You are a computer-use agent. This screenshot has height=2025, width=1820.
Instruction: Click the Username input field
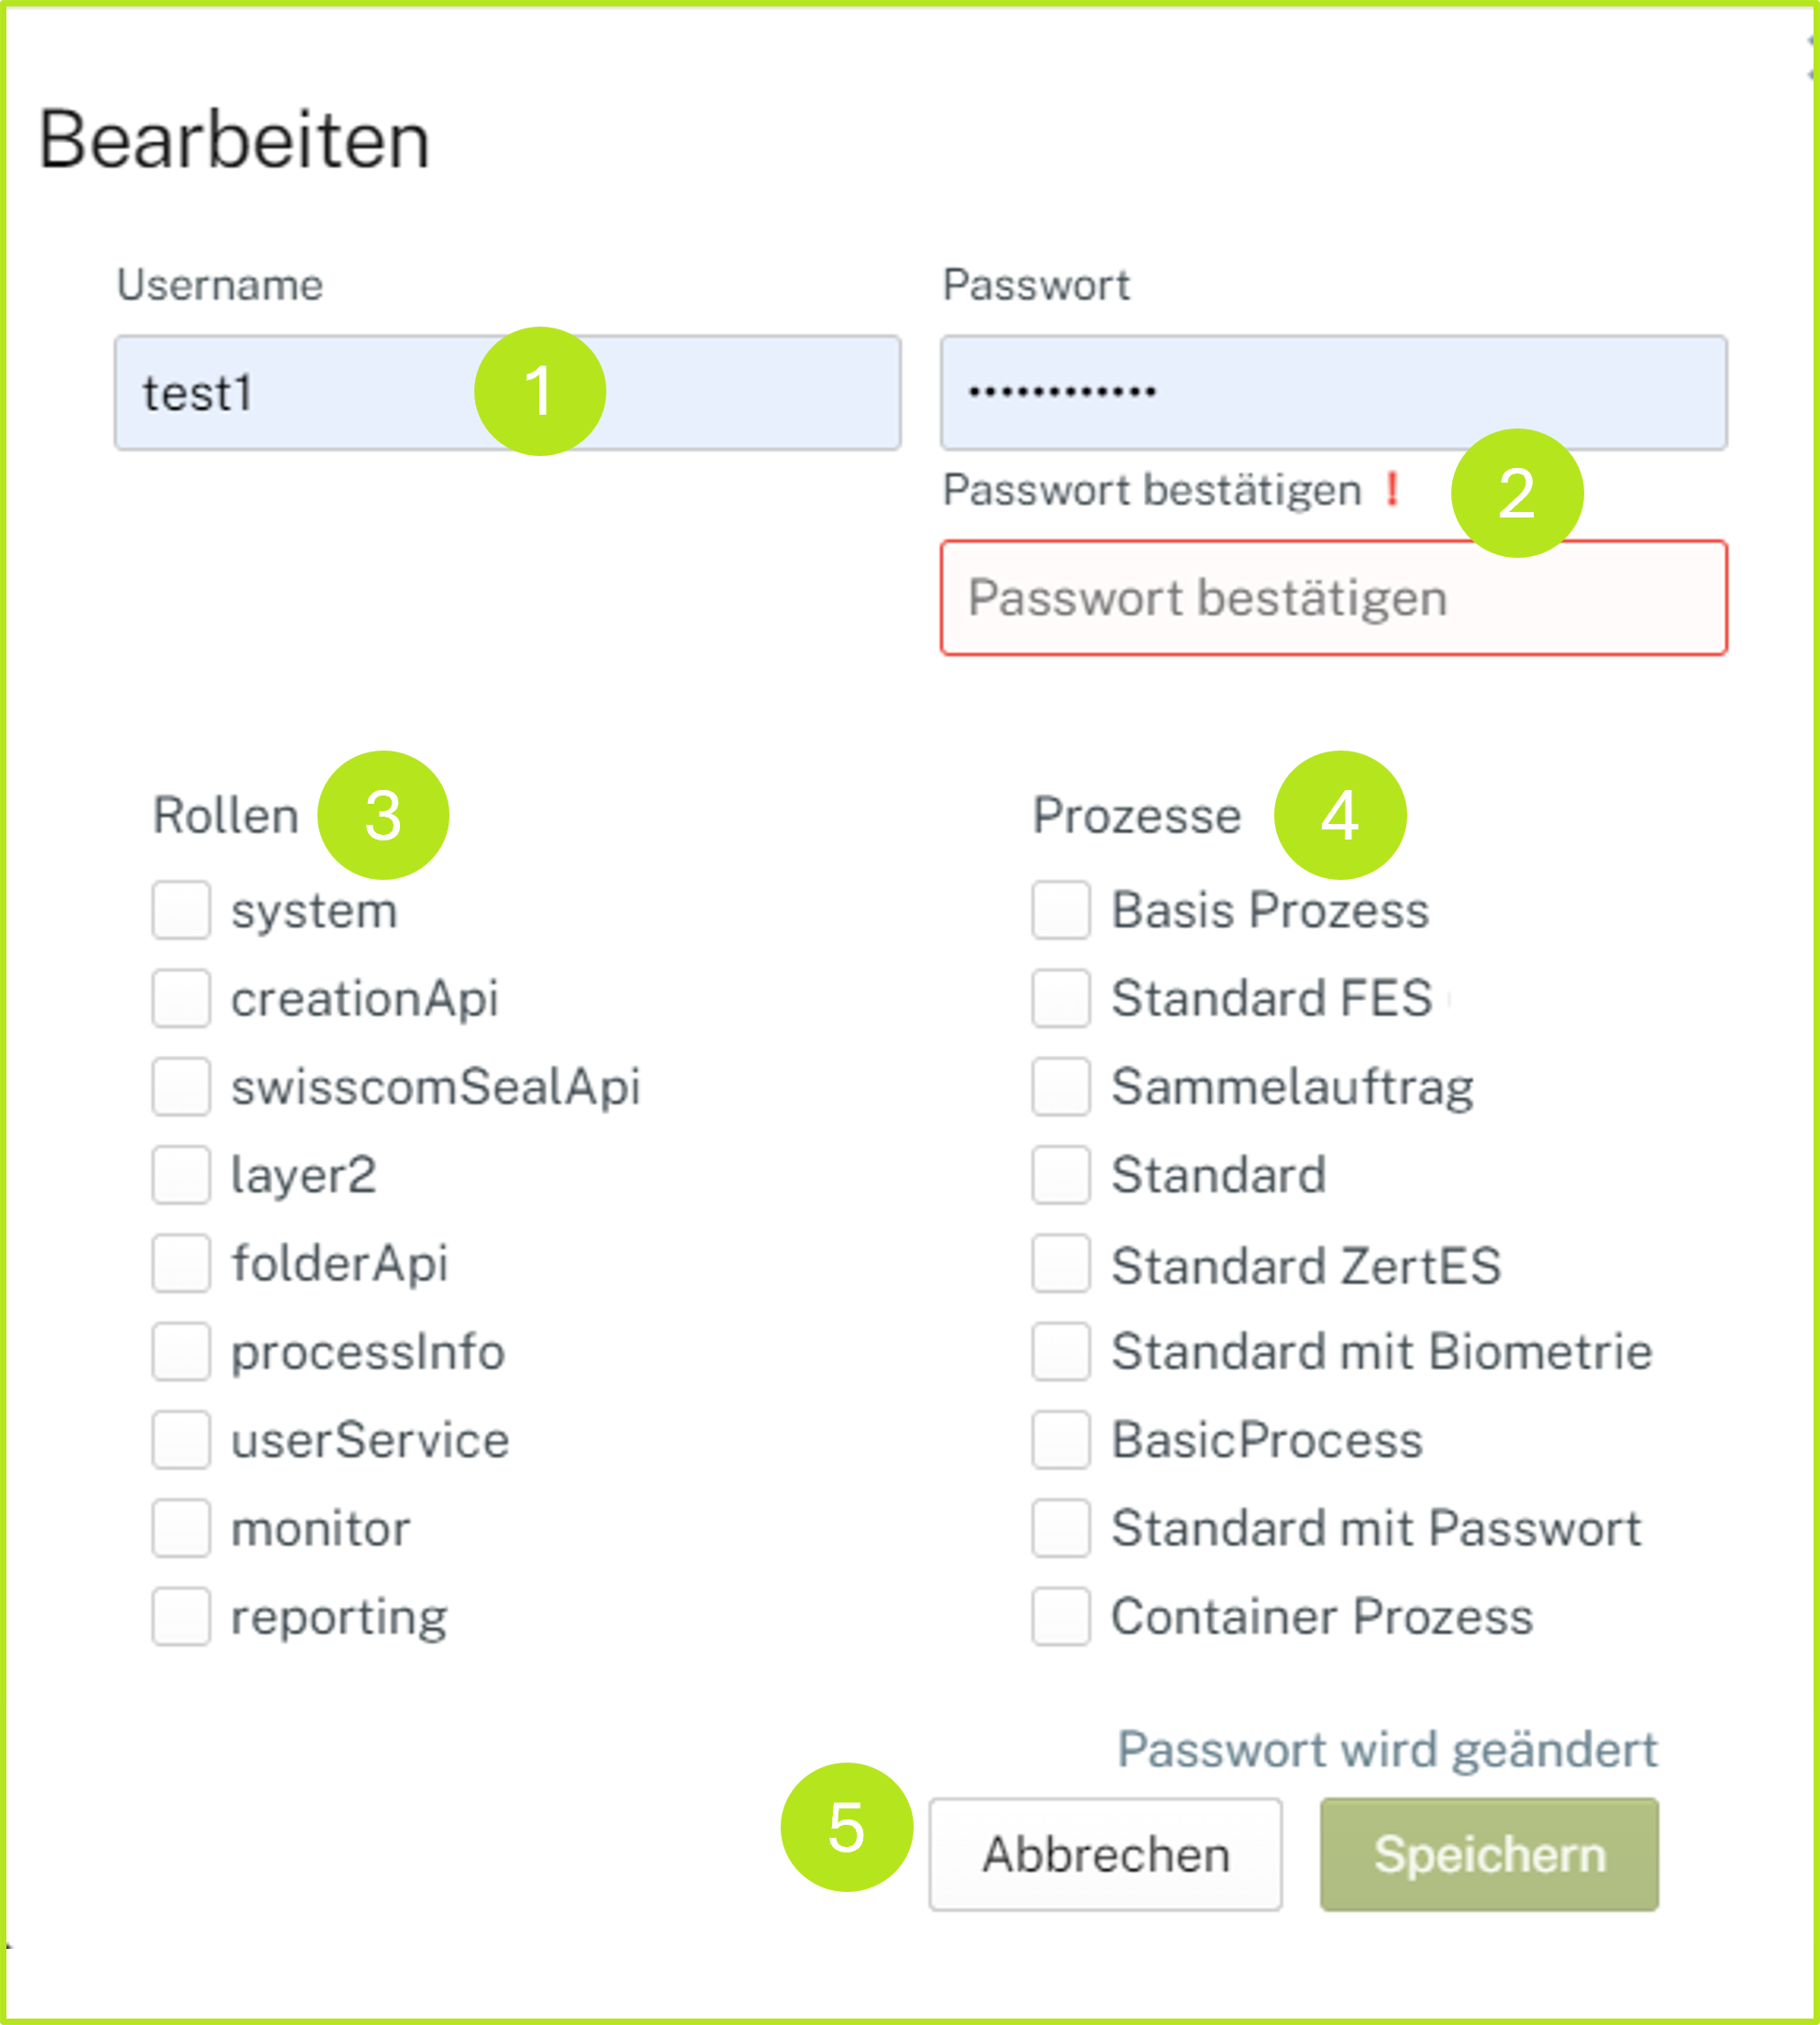(300, 393)
